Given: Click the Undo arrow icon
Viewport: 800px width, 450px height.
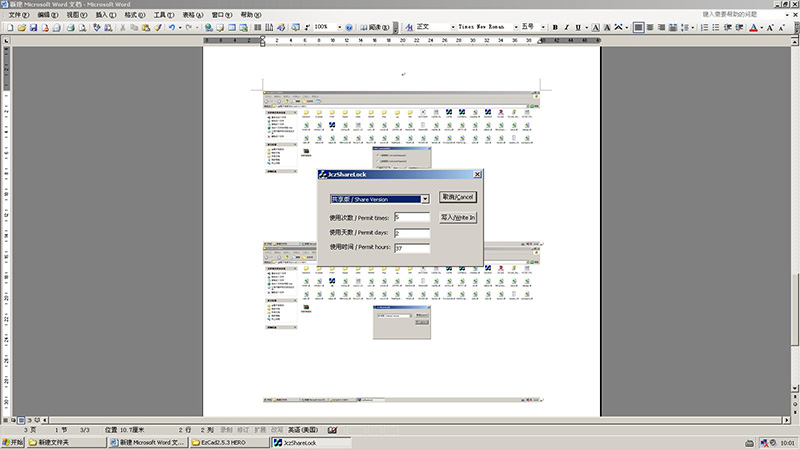Looking at the screenshot, I should click(172, 27).
